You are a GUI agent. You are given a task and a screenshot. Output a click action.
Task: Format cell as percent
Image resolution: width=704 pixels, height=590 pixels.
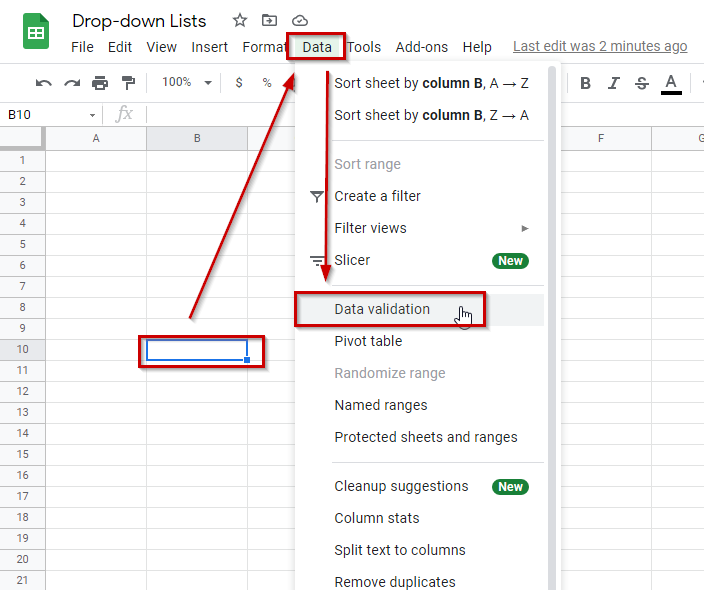267,83
